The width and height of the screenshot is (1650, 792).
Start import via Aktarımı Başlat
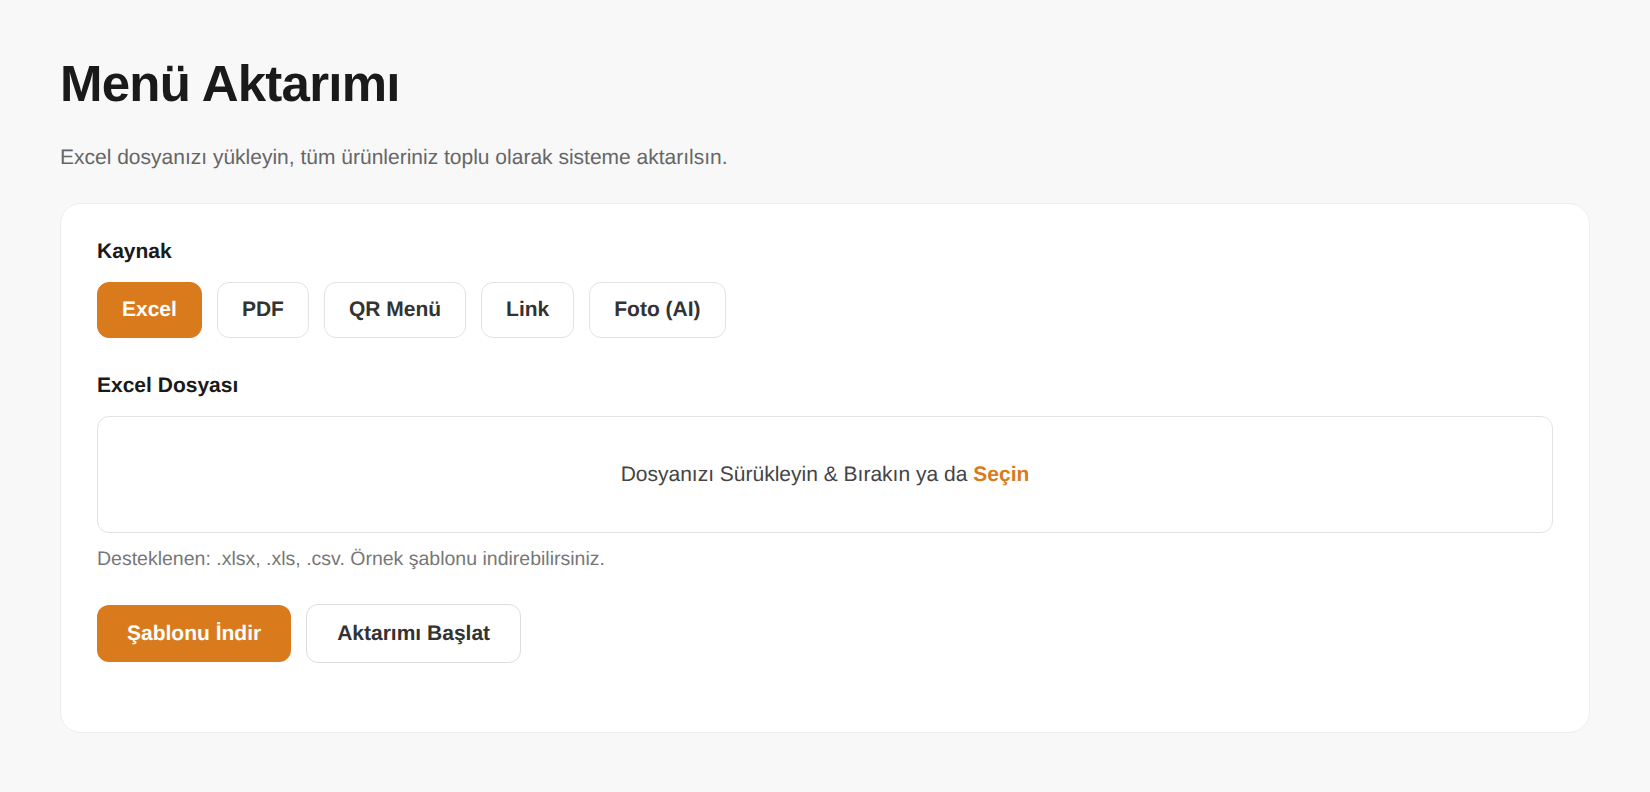[413, 633]
